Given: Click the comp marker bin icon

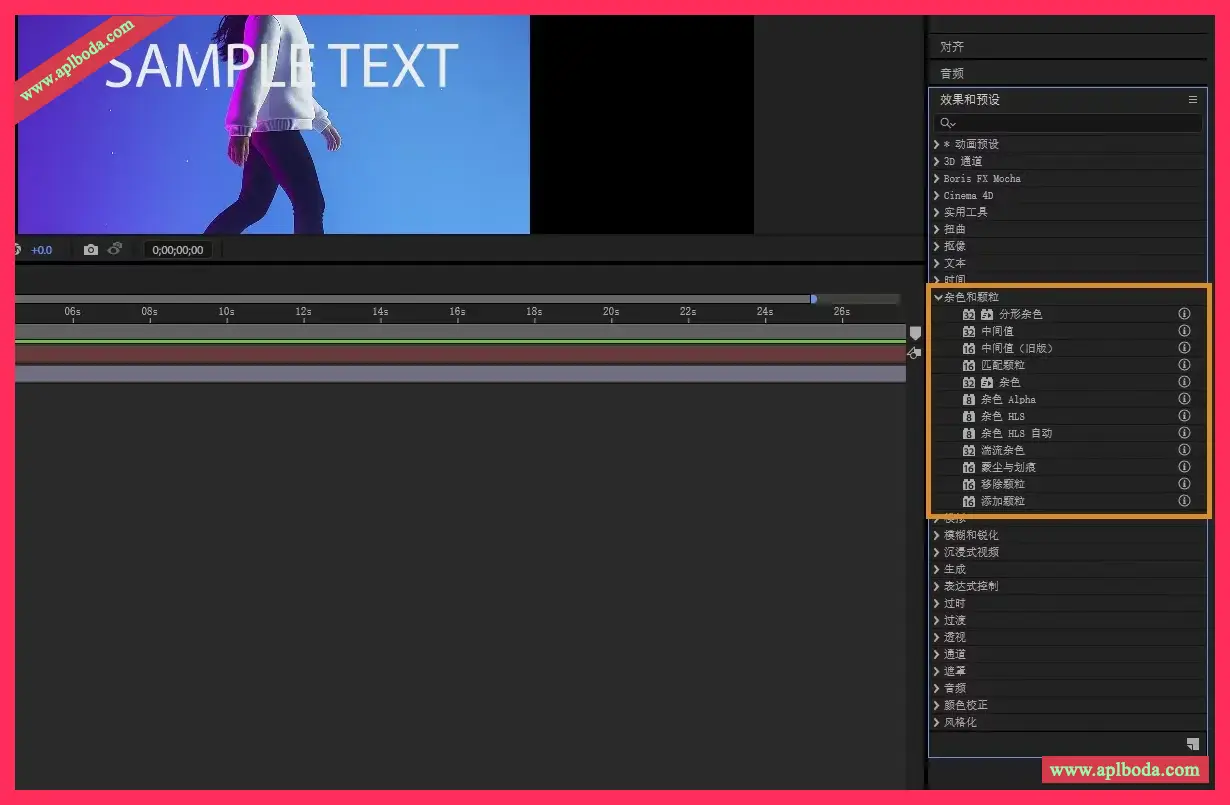Looking at the screenshot, I should pos(914,332).
